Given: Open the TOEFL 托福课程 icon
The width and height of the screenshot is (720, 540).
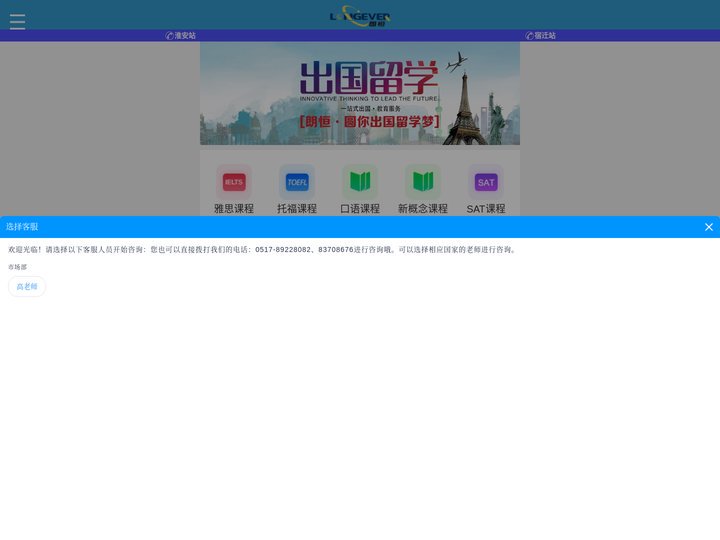Looking at the screenshot, I should (297, 182).
